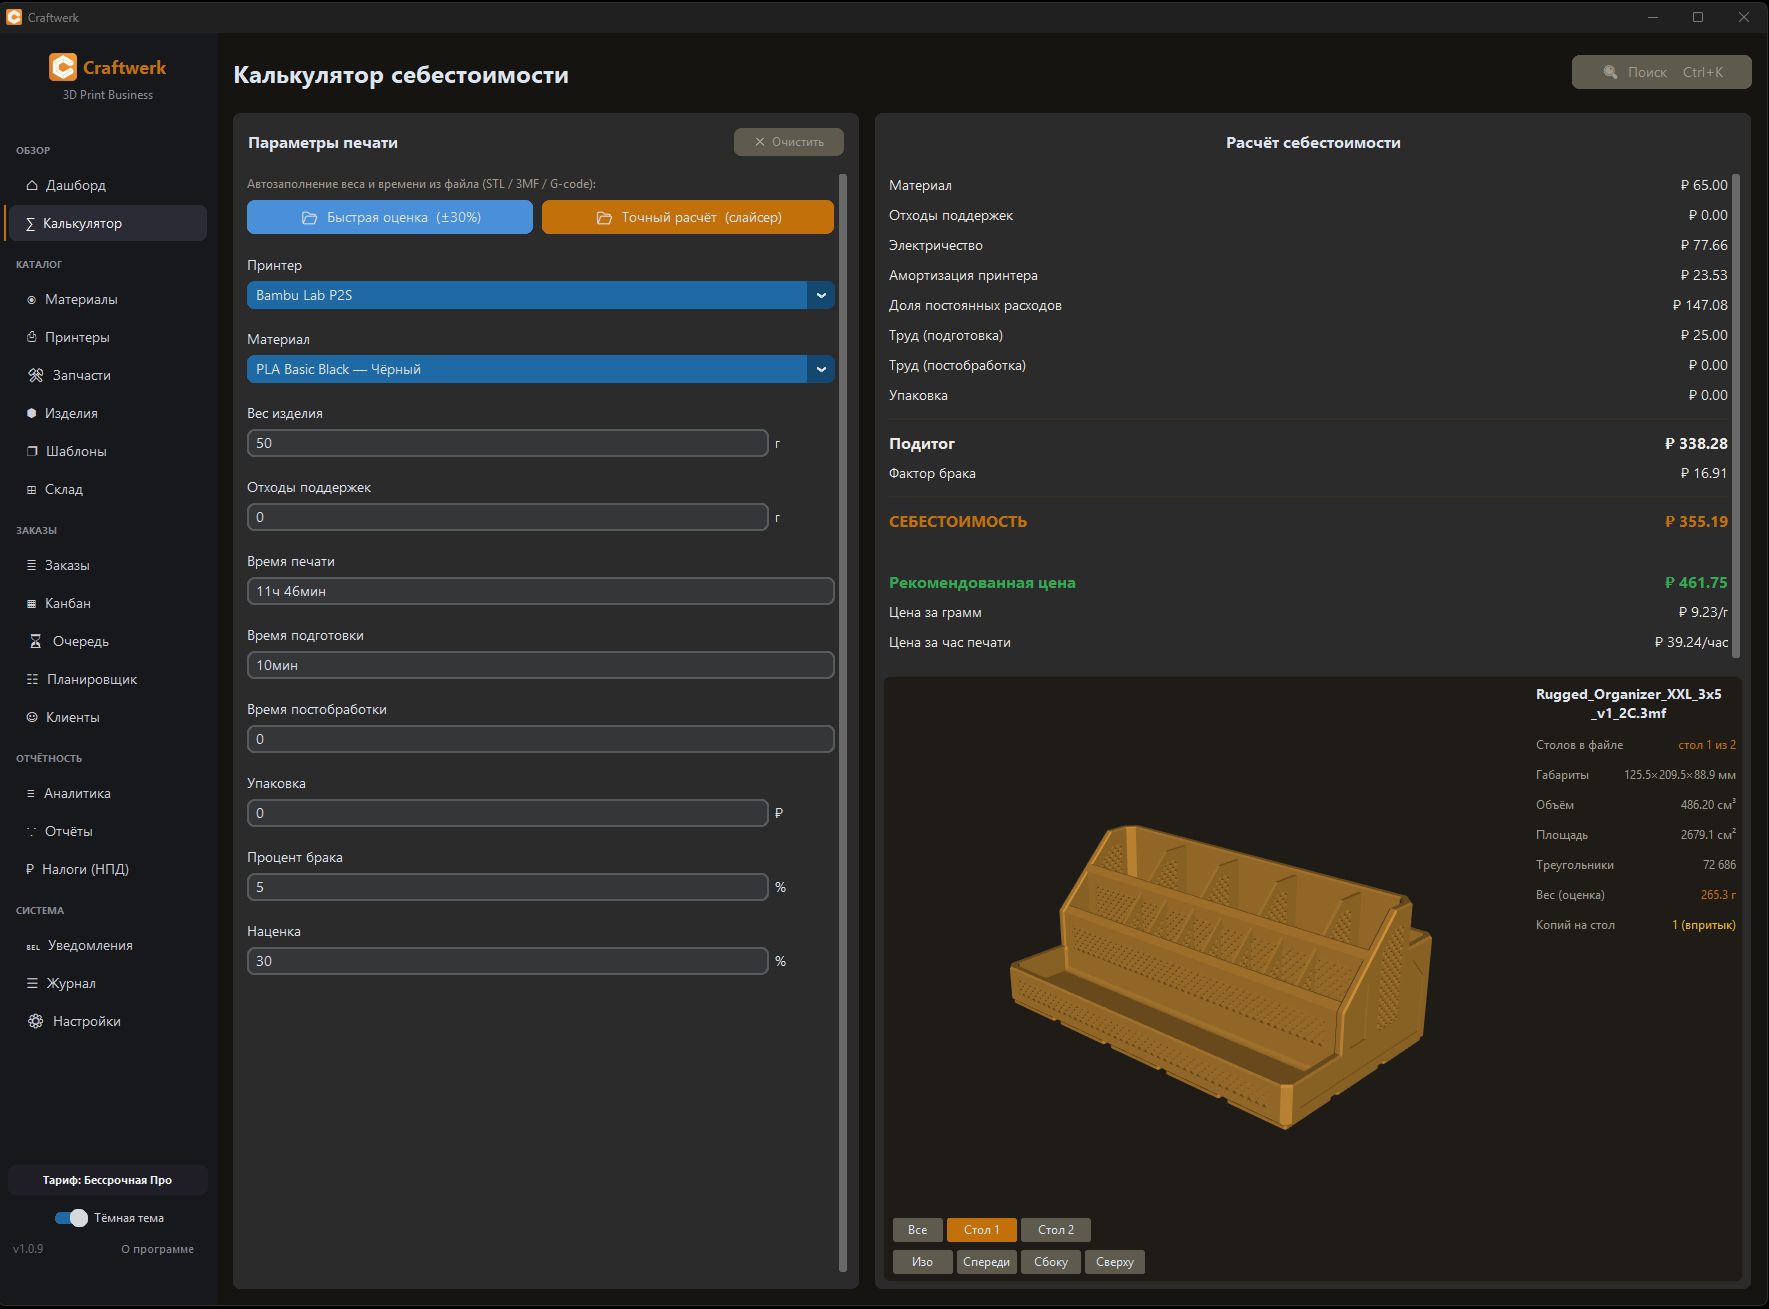Viewport: 1769px width, 1309px height.
Task: Open Printers via its sidebar icon
Action: (32, 337)
